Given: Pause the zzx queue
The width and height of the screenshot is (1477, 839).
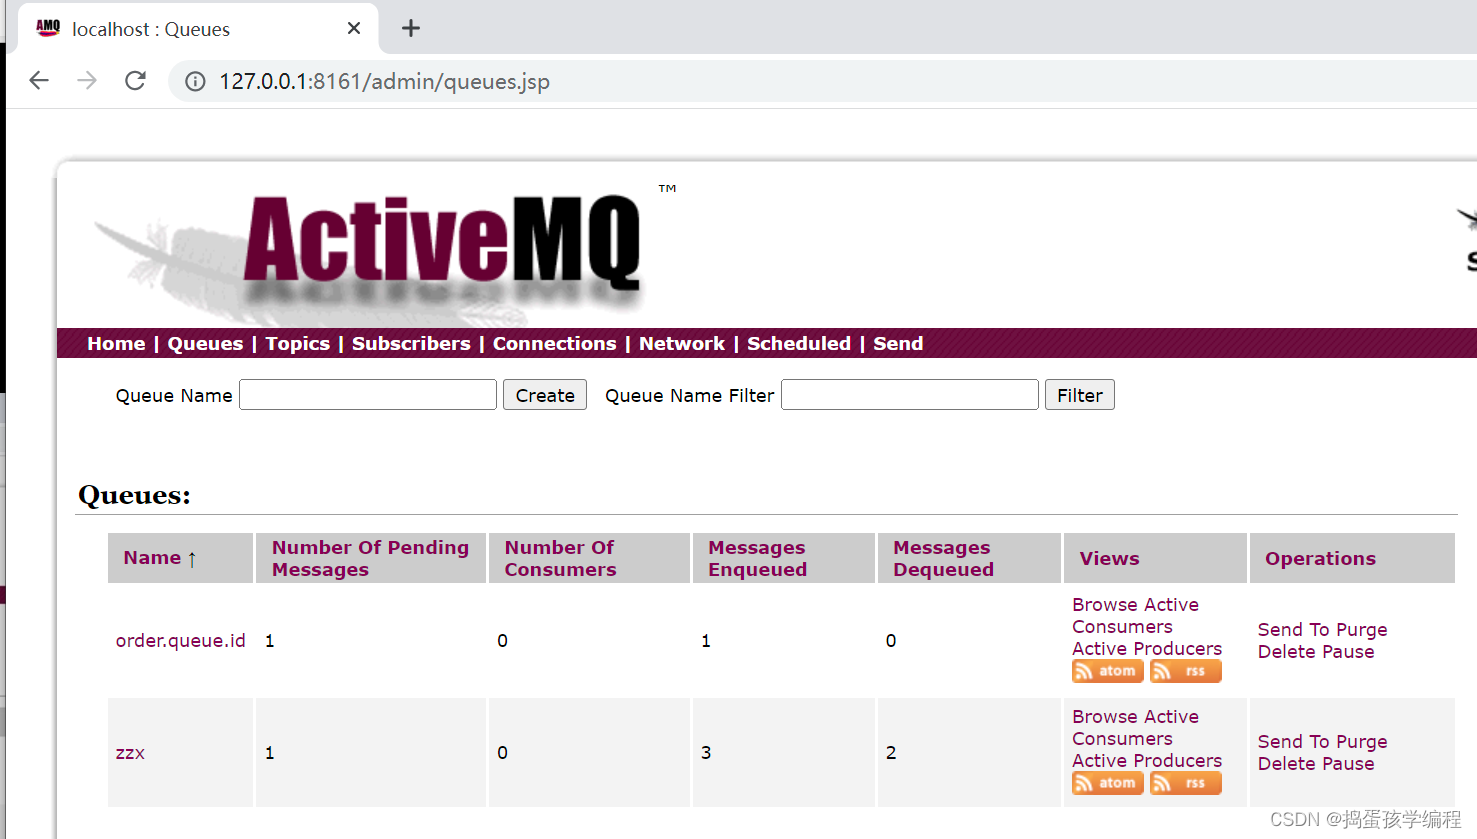Looking at the screenshot, I should (x=1348, y=764).
